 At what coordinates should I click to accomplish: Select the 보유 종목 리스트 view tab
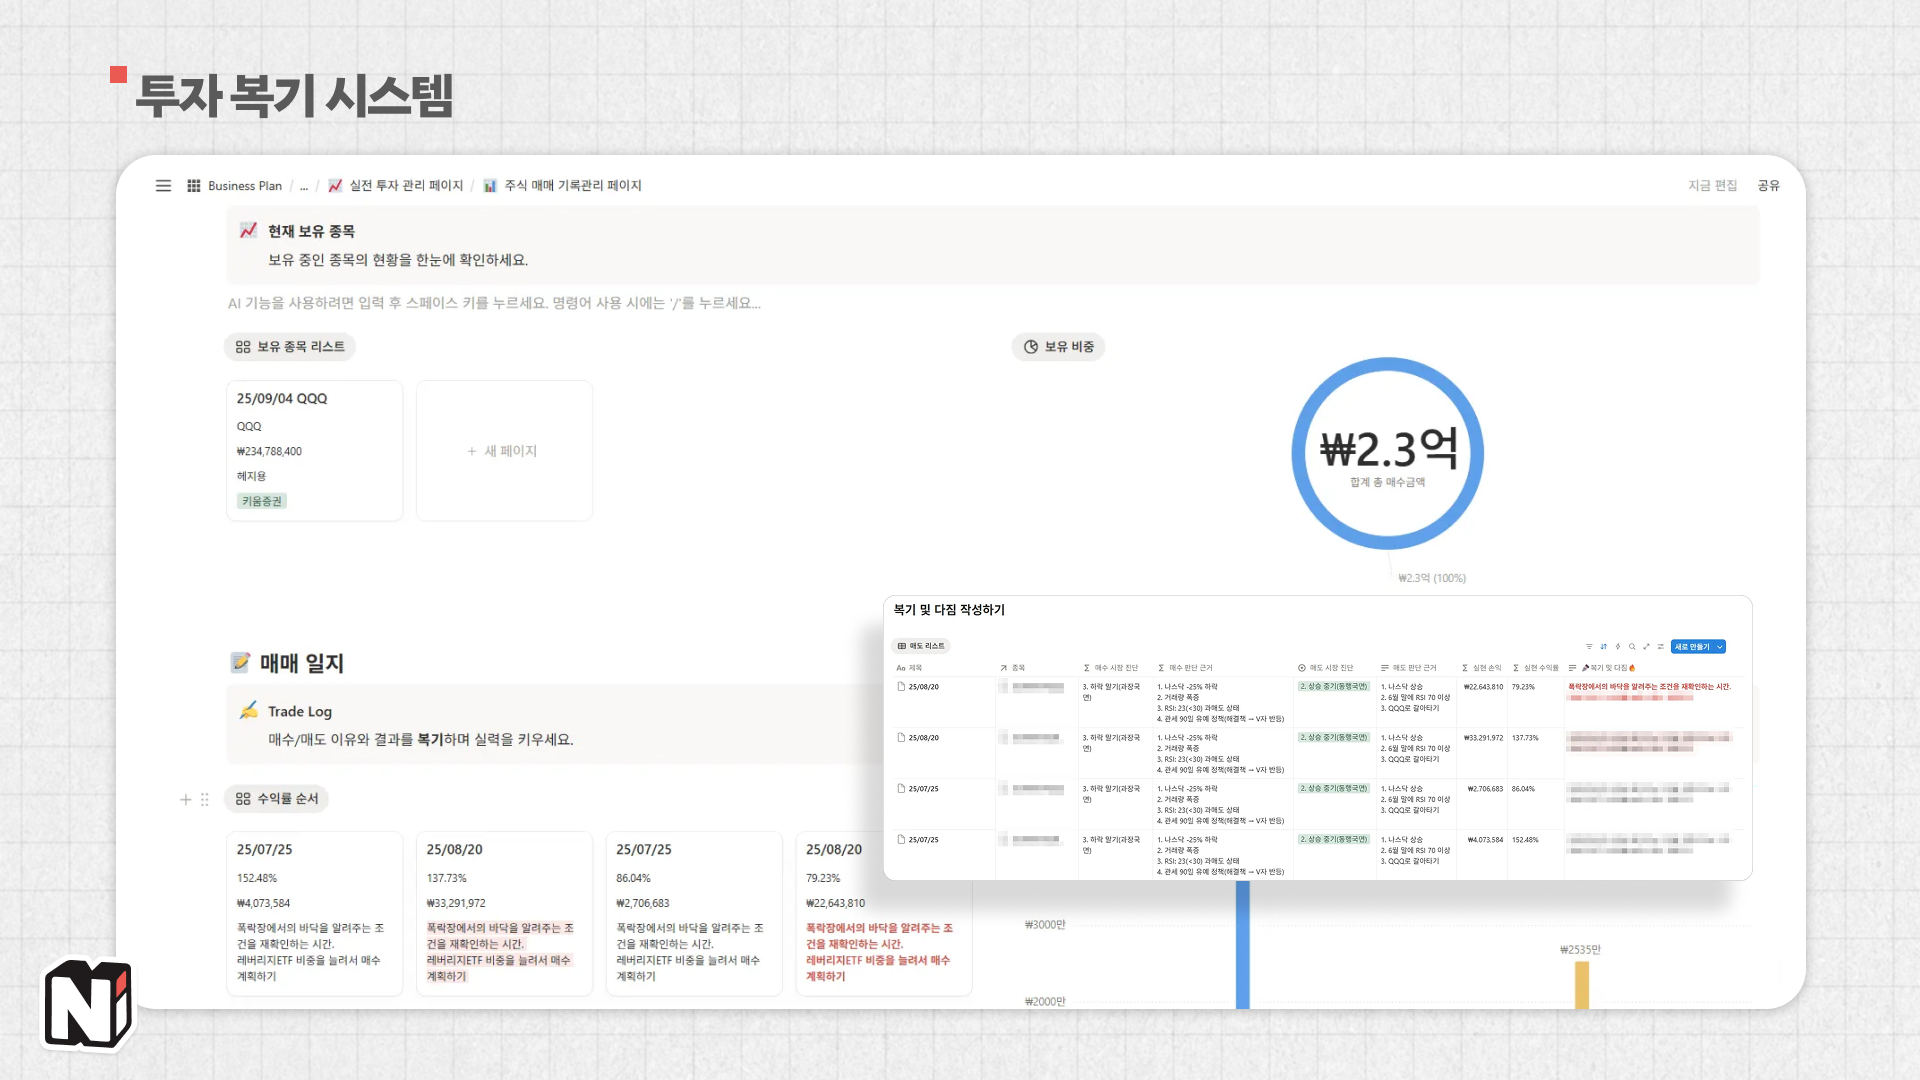point(290,347)
